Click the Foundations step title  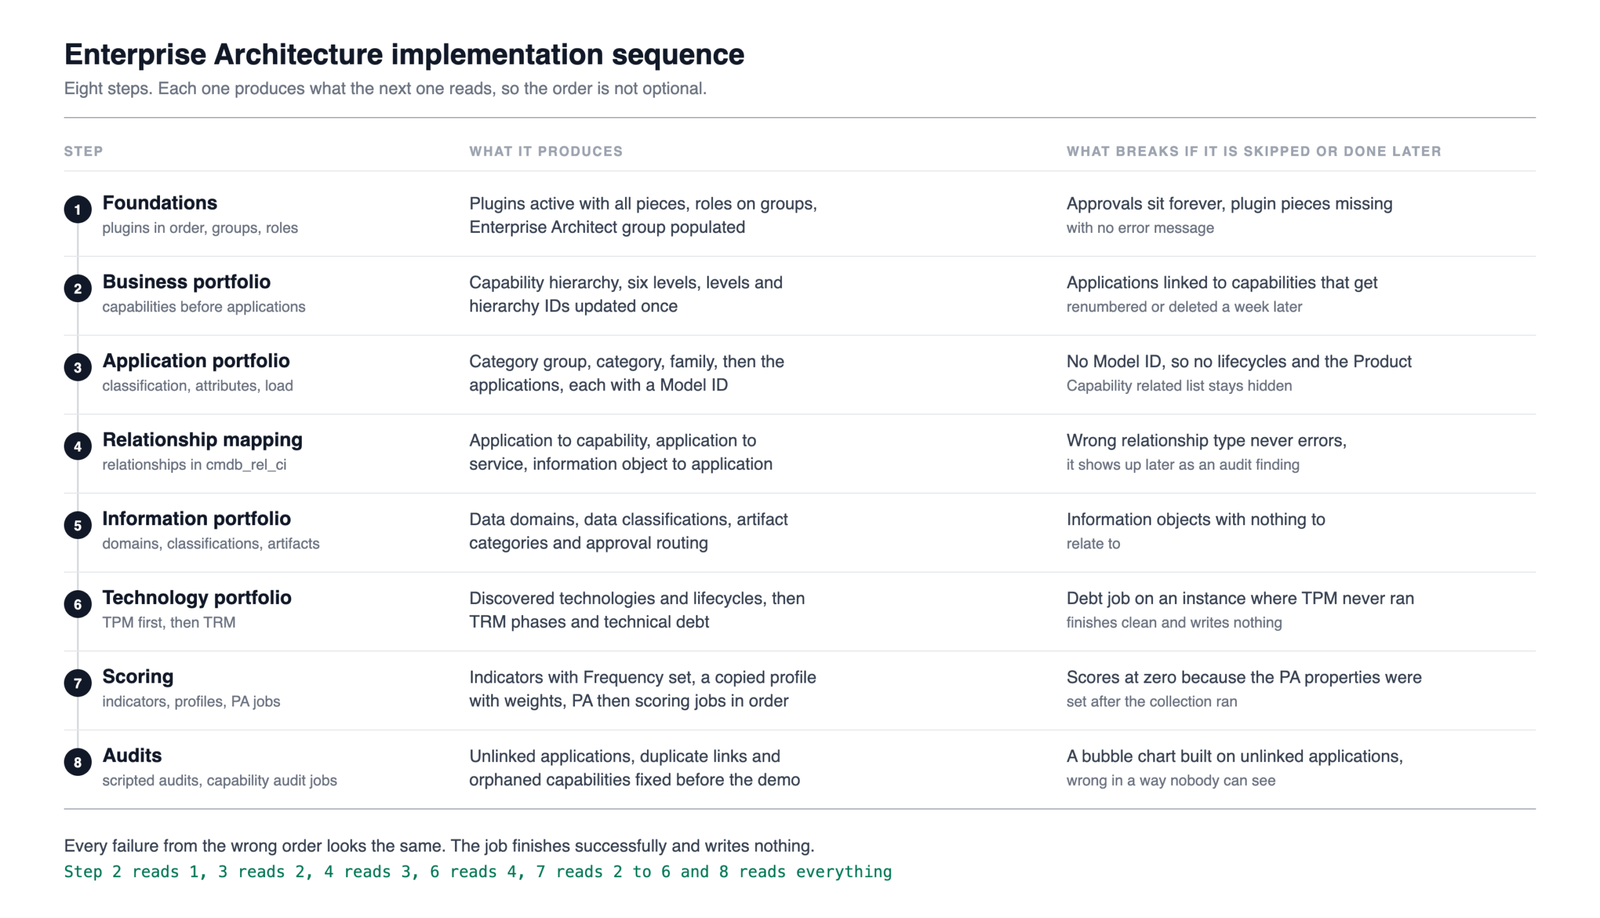tap(159, 203)
